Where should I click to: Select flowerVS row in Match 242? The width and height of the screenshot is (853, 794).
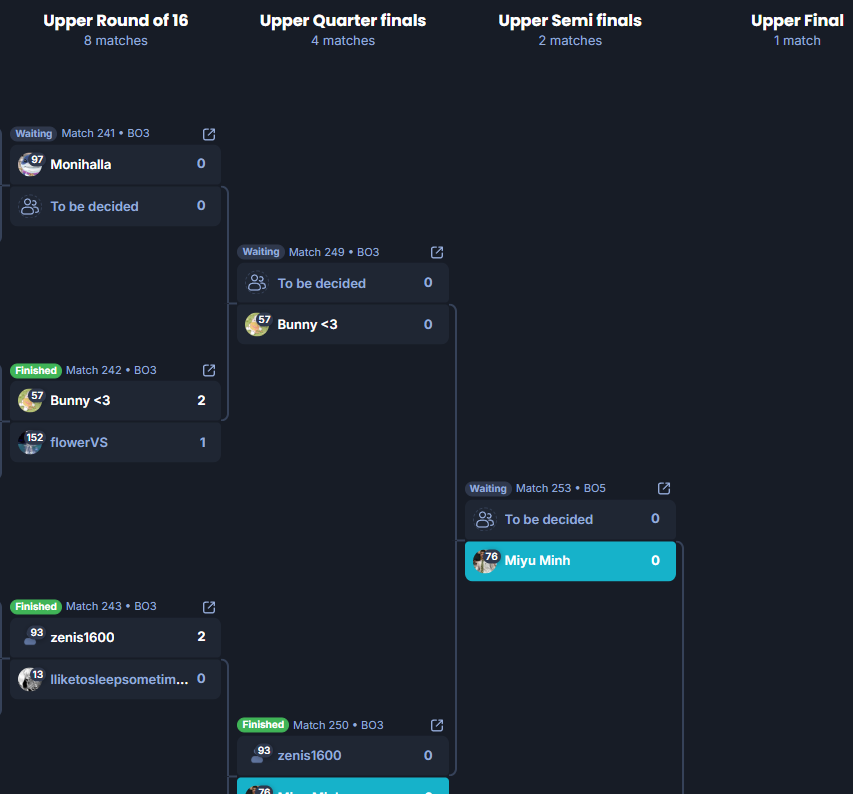[115, 443]
